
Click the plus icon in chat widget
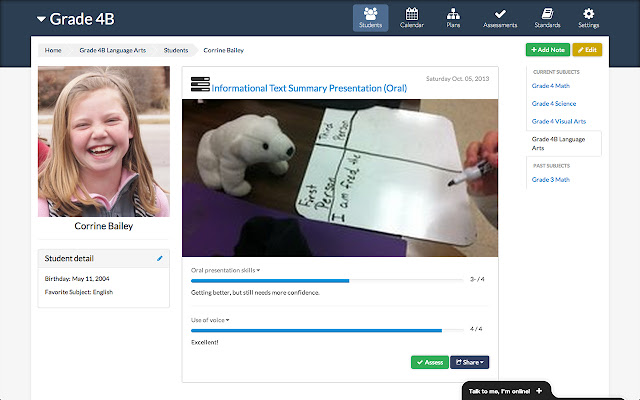(539, 390)
